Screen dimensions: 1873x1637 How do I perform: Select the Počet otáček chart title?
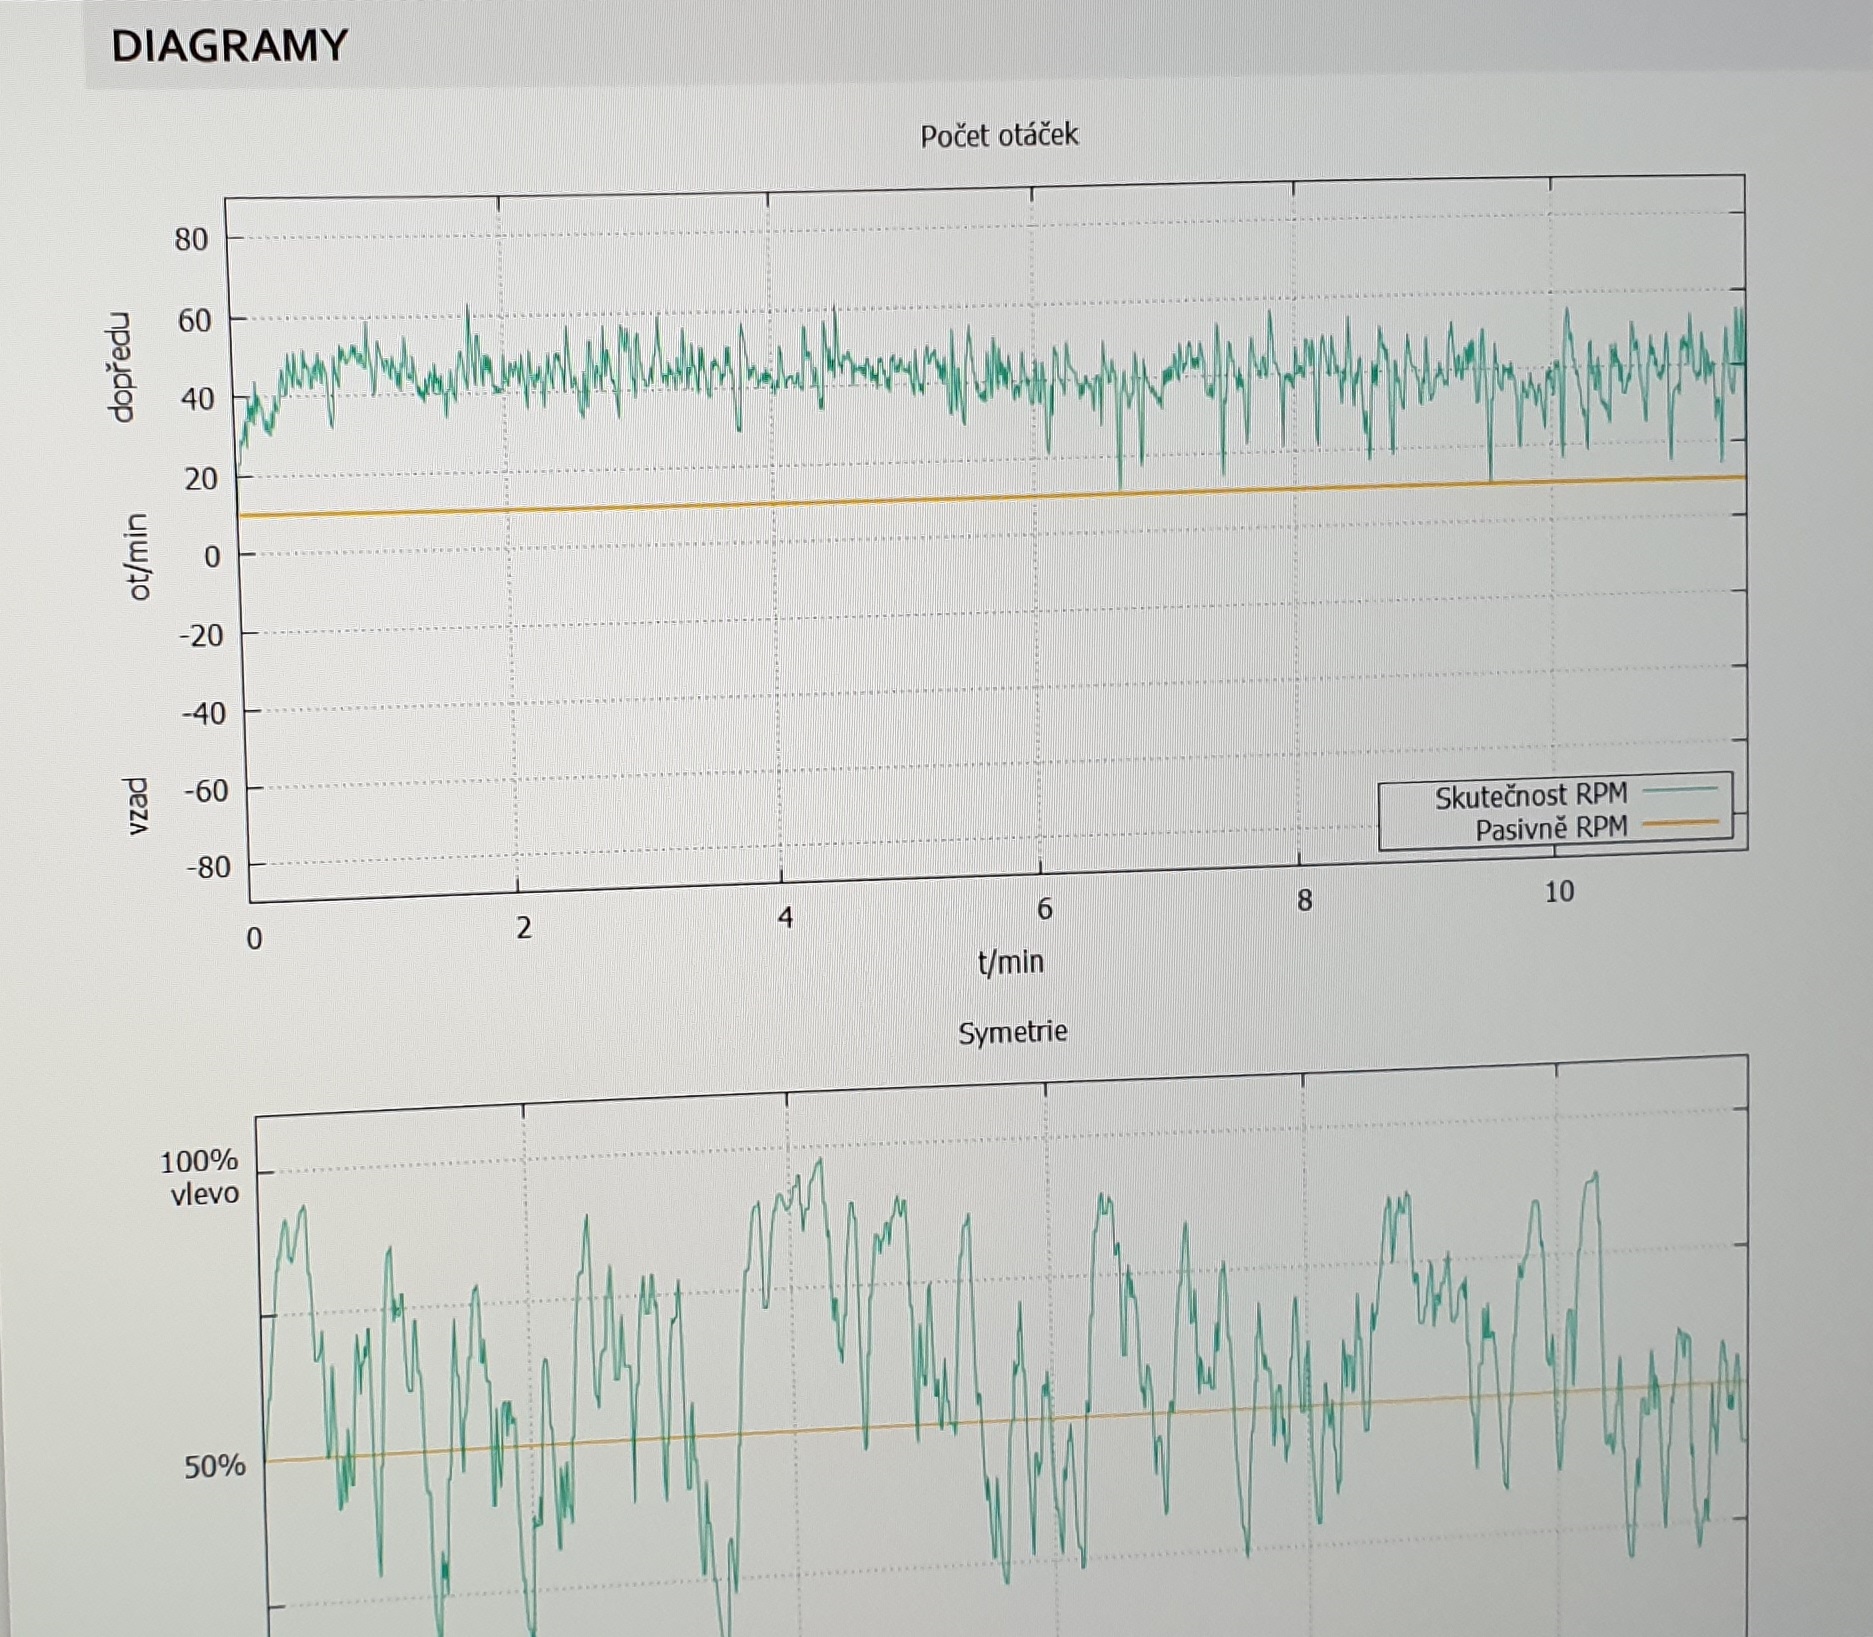(x=998, y=135)
